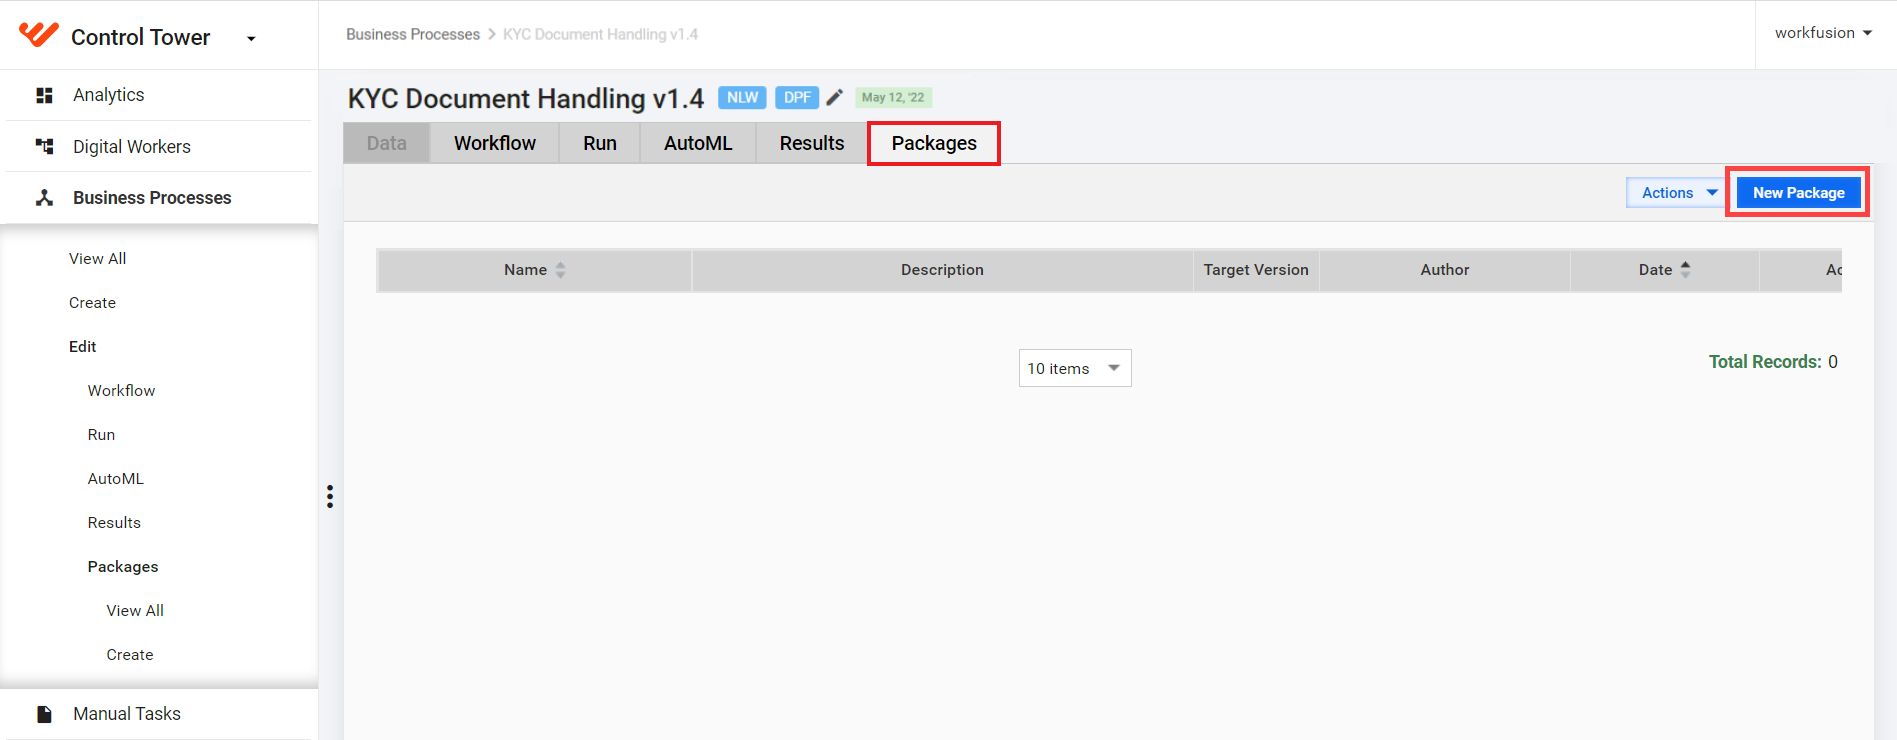Click the Author column header

pyautogui.click(x=1445, y=270)
